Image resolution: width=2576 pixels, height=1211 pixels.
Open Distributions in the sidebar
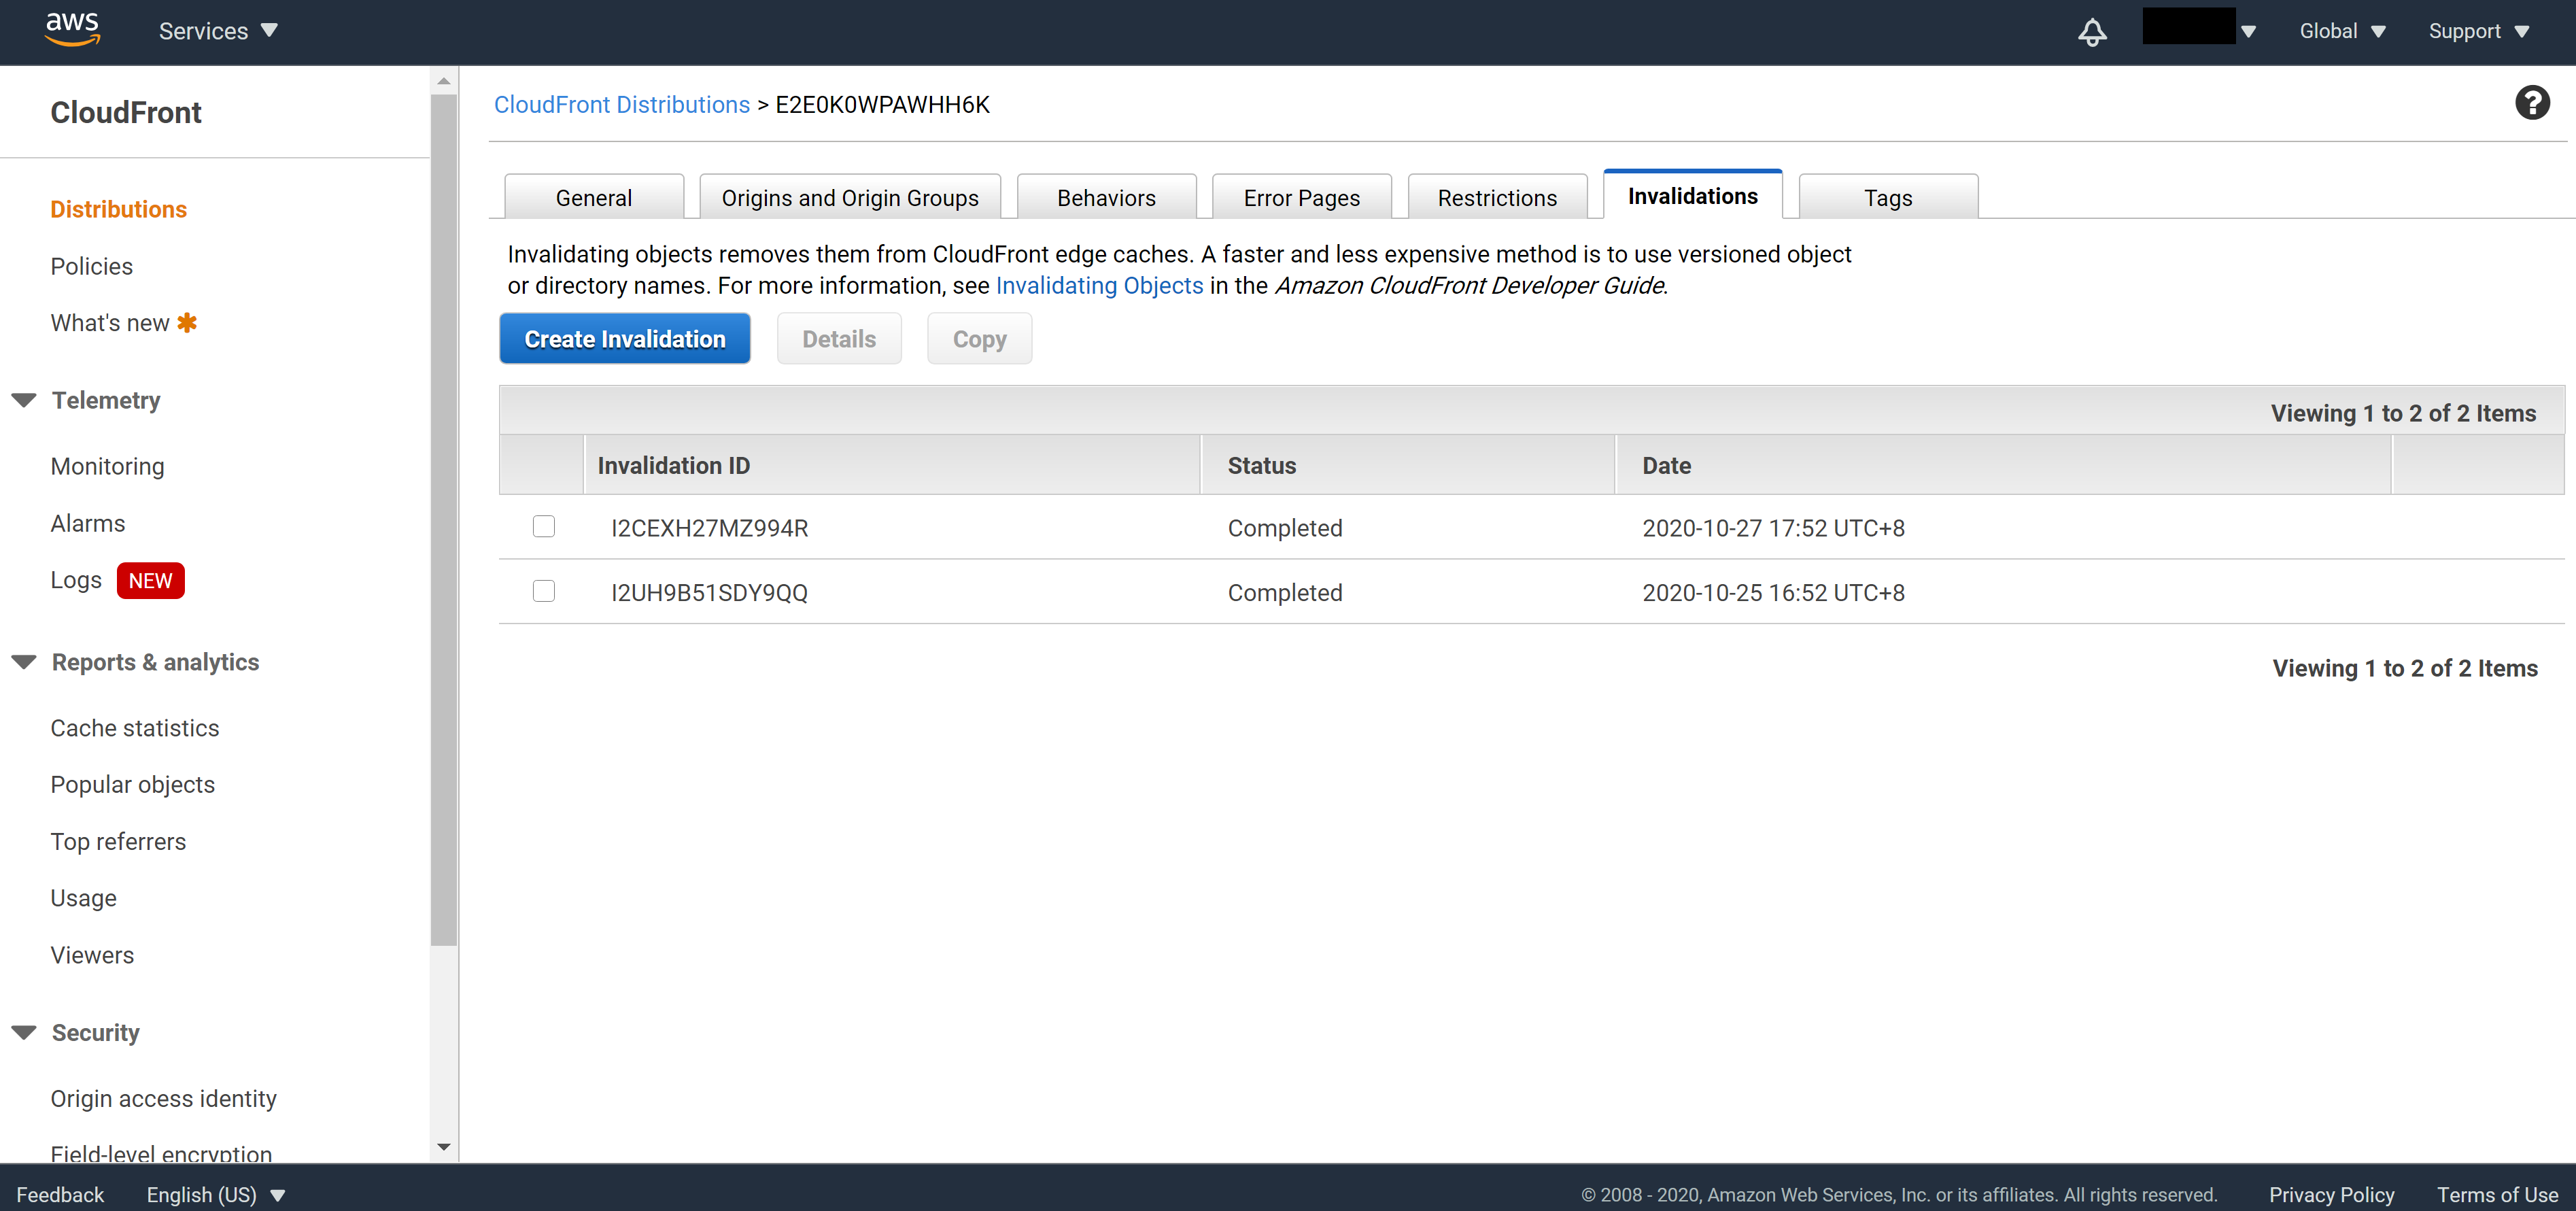[118, 209]
